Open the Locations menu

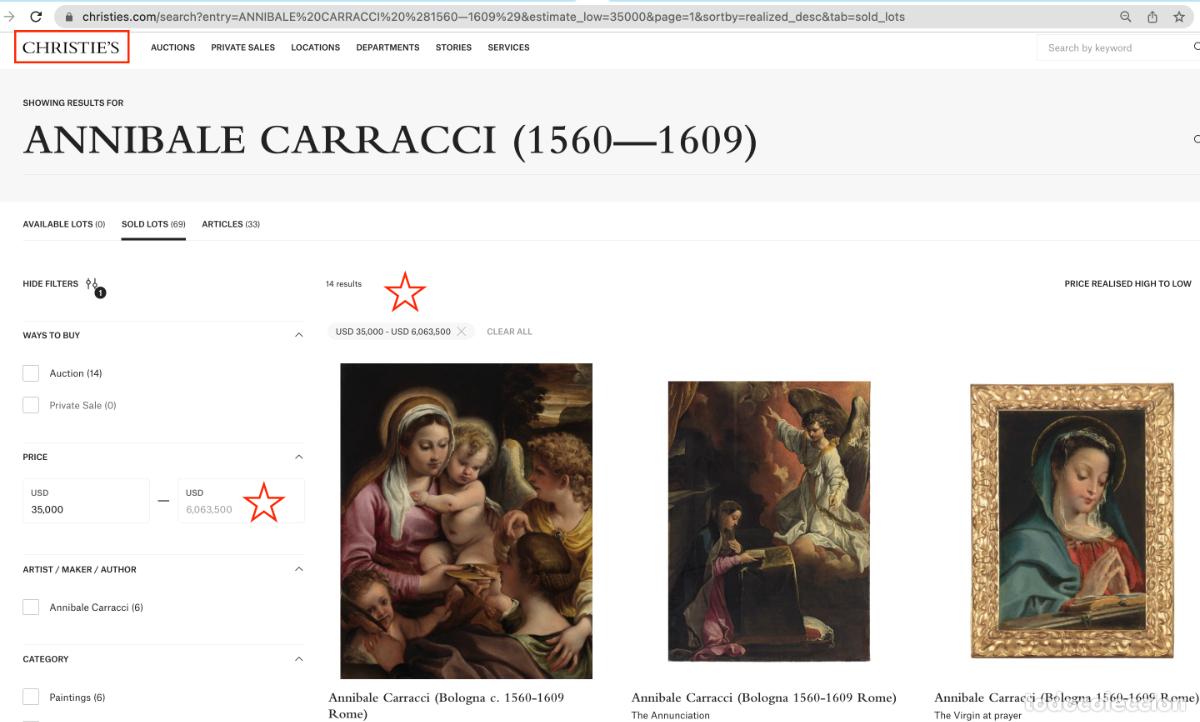[x=315, y=47]
